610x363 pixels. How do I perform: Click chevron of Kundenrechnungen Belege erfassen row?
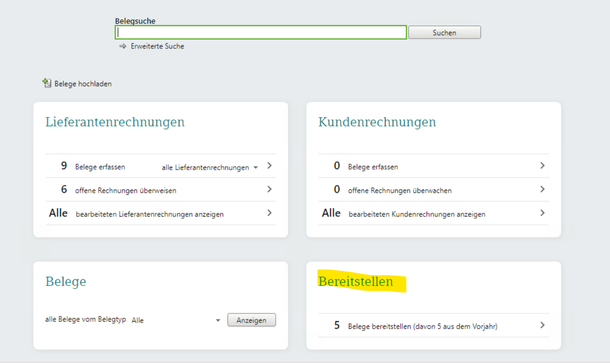pyautogui.click(x=542, y=166)
